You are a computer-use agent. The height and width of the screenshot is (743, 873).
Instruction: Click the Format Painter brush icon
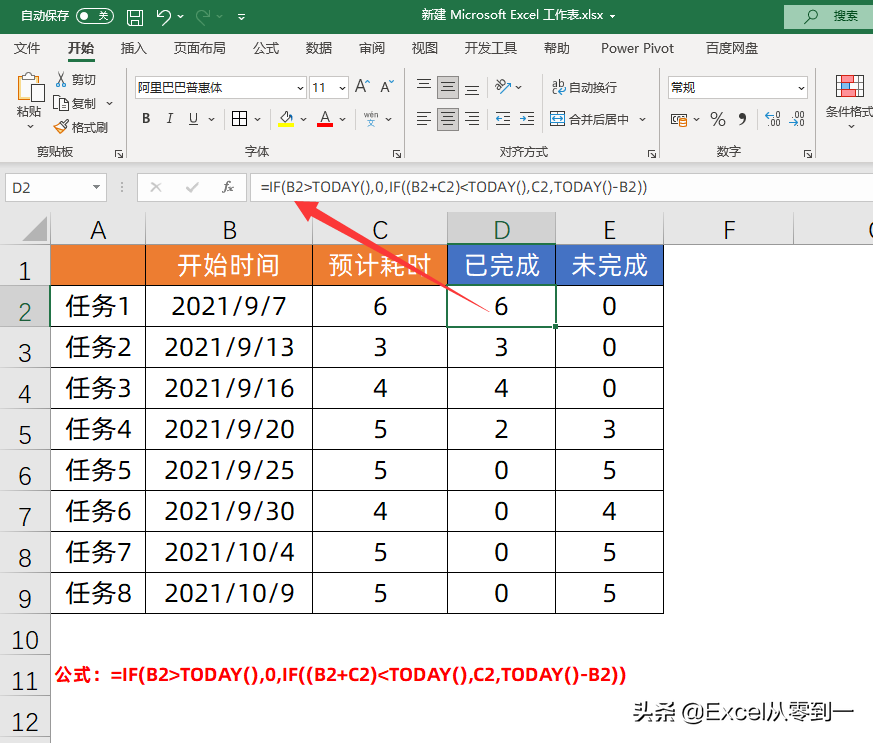click(61, 127)
